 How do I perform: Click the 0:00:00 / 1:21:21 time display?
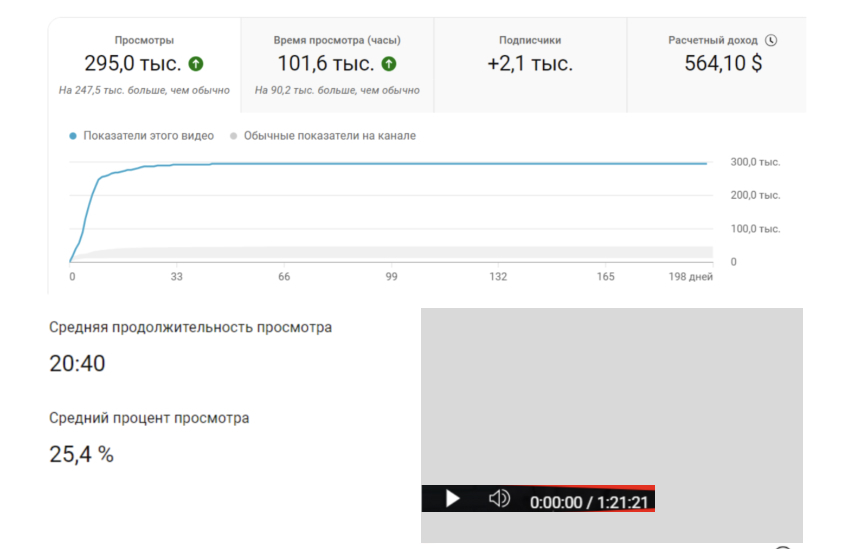[589, 502]
